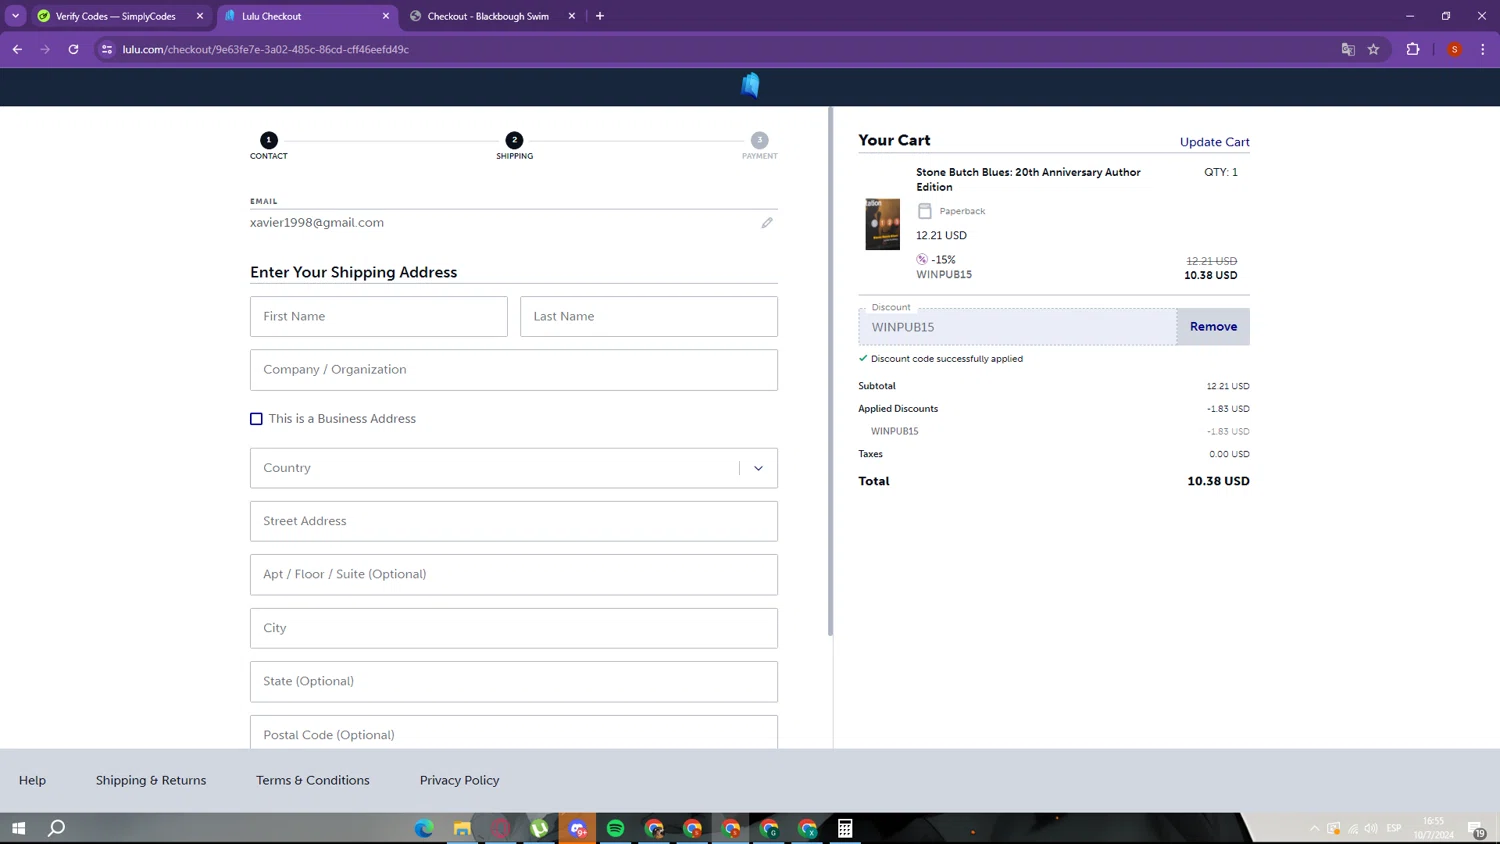Check This is a Business Address
1500x844 pixels.
point(256,419)
